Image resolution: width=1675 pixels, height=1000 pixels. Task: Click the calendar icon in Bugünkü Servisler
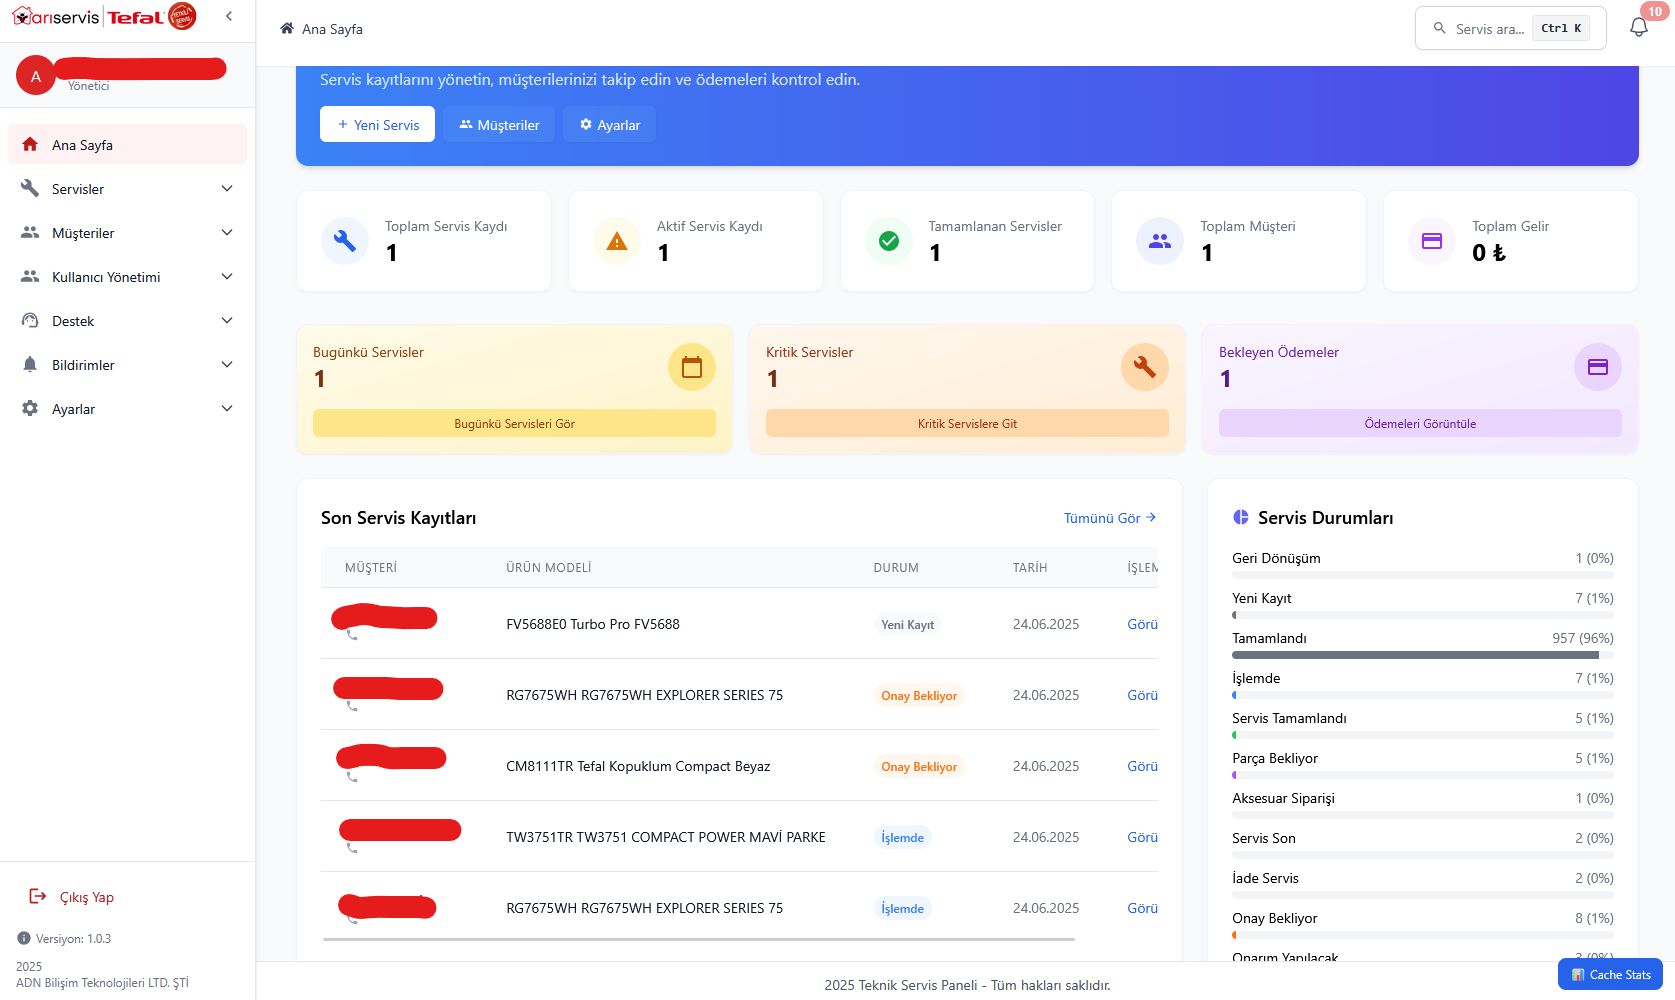click(x=691, y=367)
